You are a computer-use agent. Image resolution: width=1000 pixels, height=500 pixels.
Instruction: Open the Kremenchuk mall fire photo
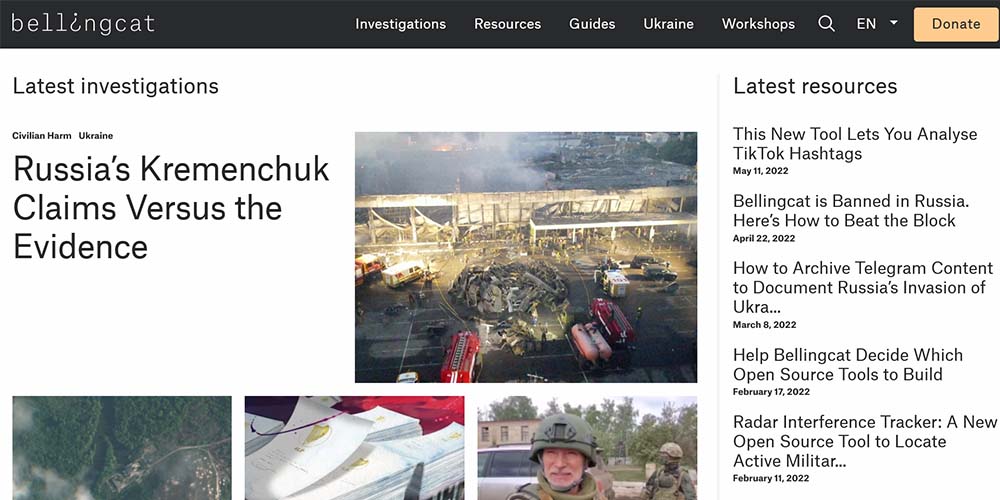pyautogui.click(x=526, y=257)
